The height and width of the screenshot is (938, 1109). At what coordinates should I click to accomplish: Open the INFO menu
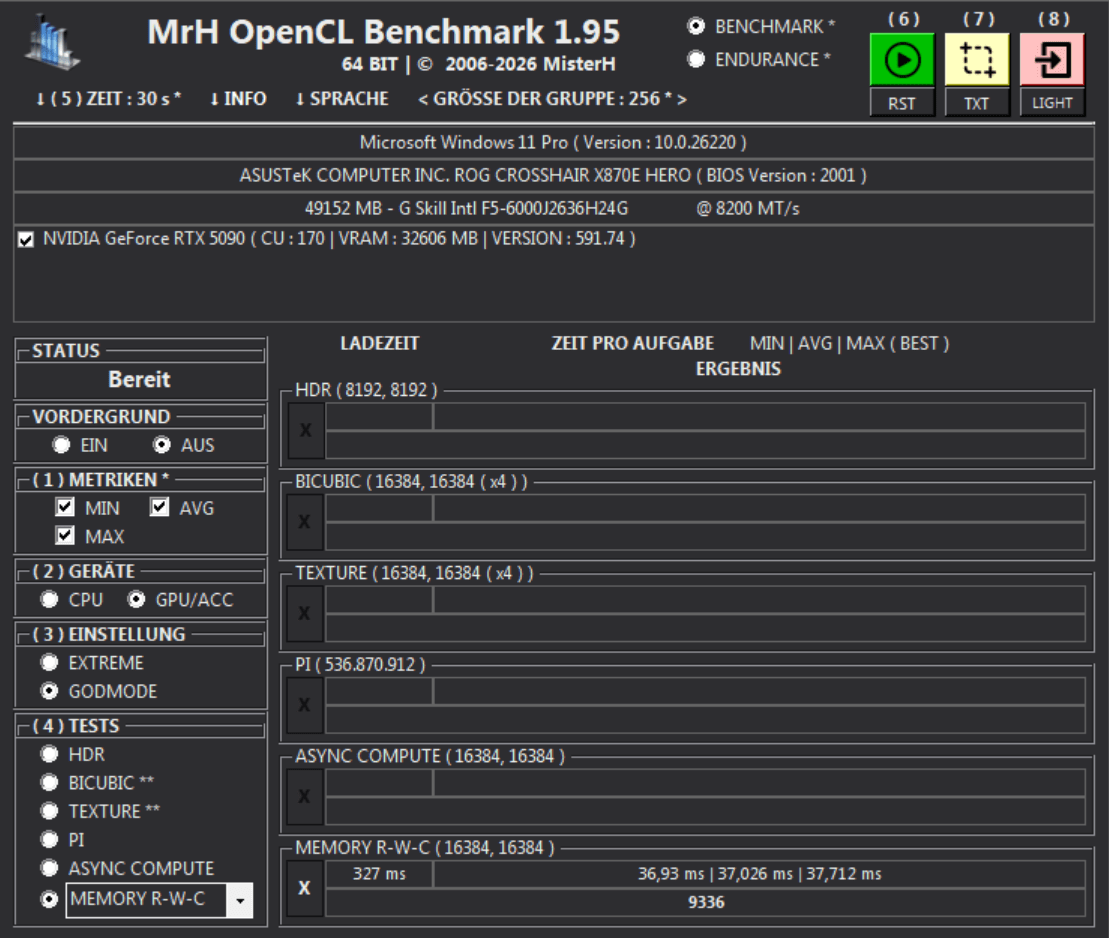tap(238, 99)
